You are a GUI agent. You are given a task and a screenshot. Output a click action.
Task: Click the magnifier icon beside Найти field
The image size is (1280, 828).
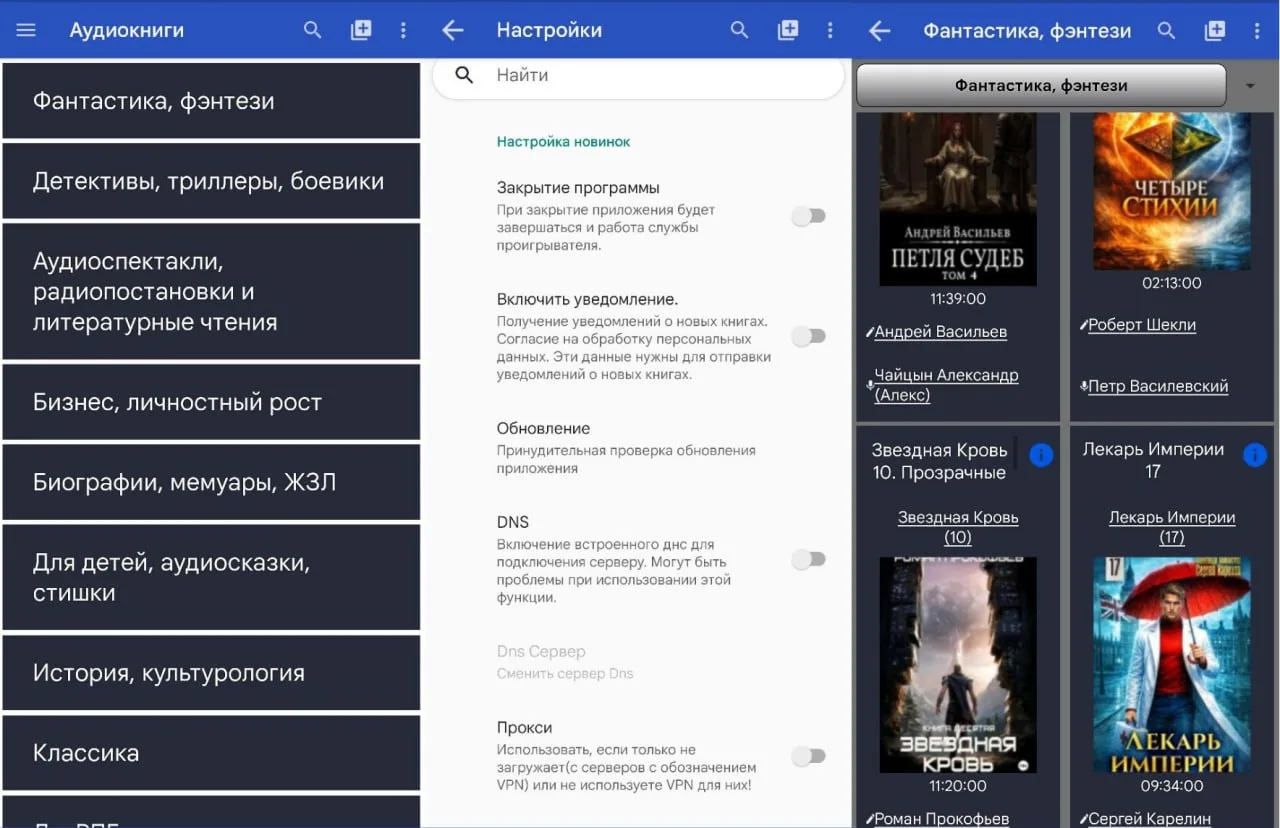tap(464, 75)
